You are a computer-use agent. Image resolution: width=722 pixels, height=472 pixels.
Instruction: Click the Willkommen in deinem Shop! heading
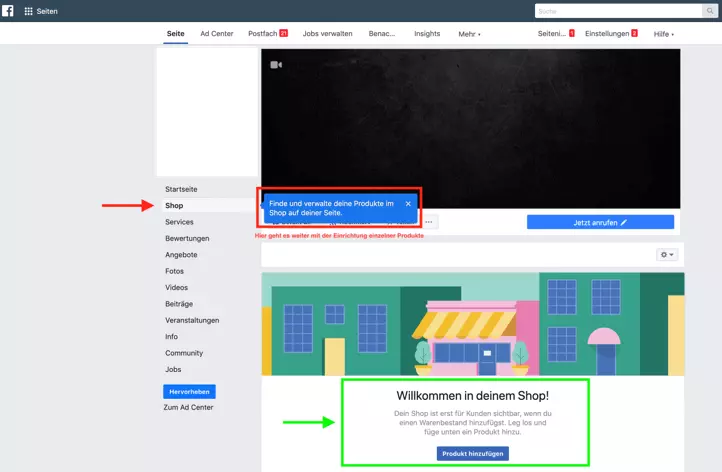coord(472,396)
